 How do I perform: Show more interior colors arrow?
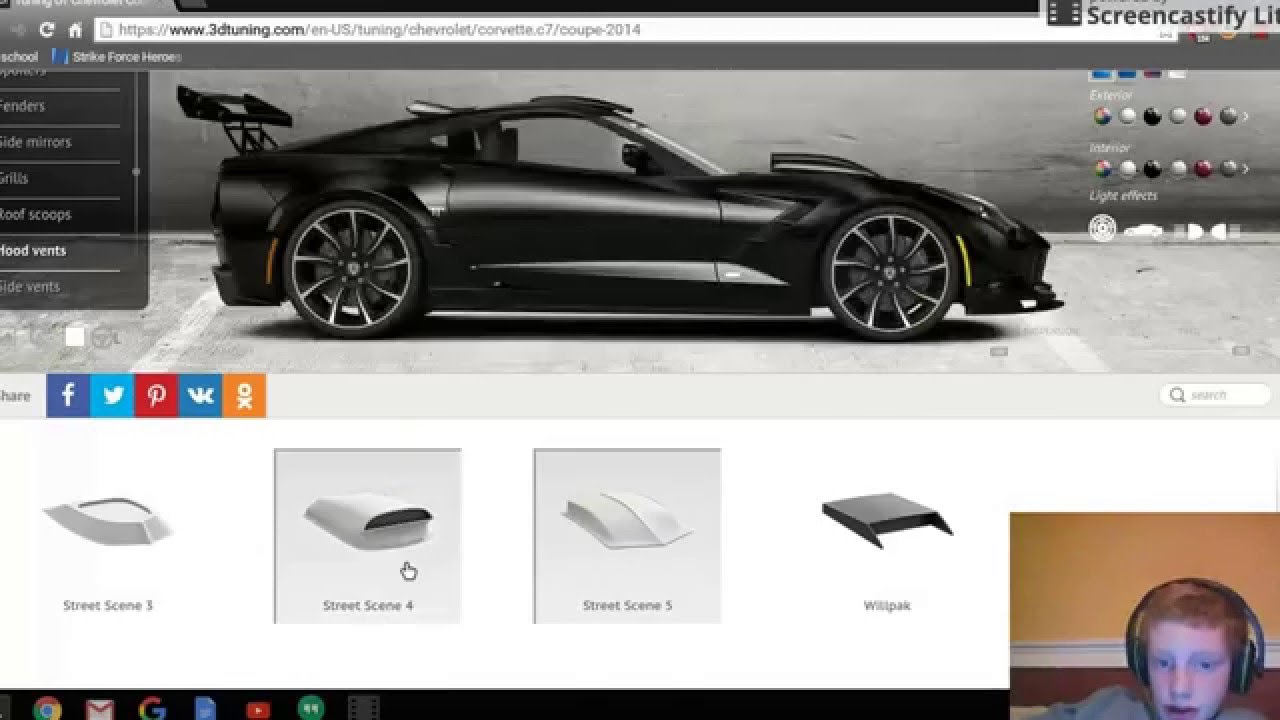point(1246,169)
